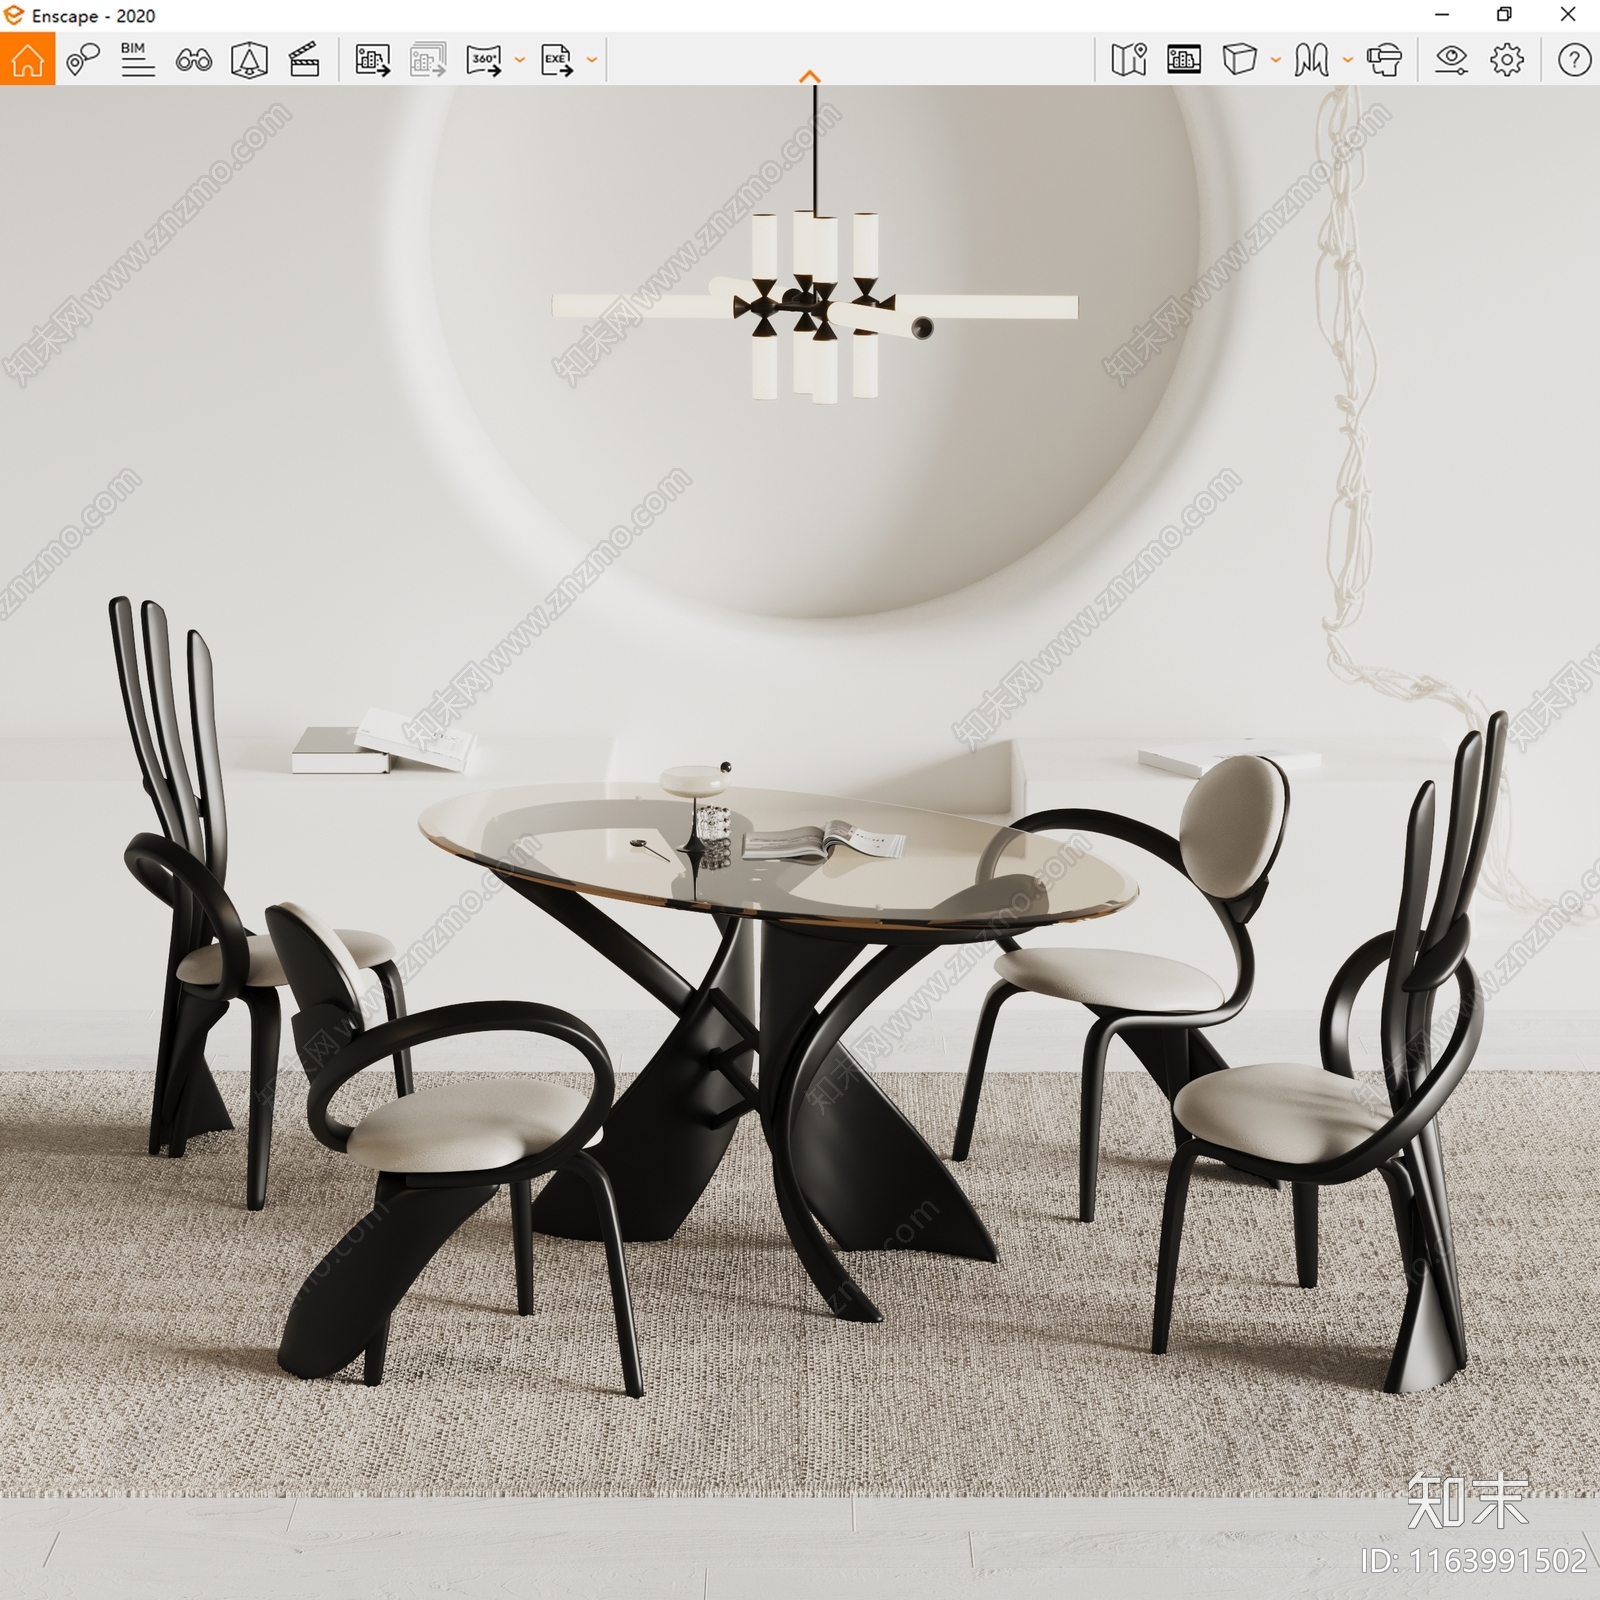The image size is (1600, 1600).
Task: Open collaborative annotations map-pin icon
Action: pos(83,60)
